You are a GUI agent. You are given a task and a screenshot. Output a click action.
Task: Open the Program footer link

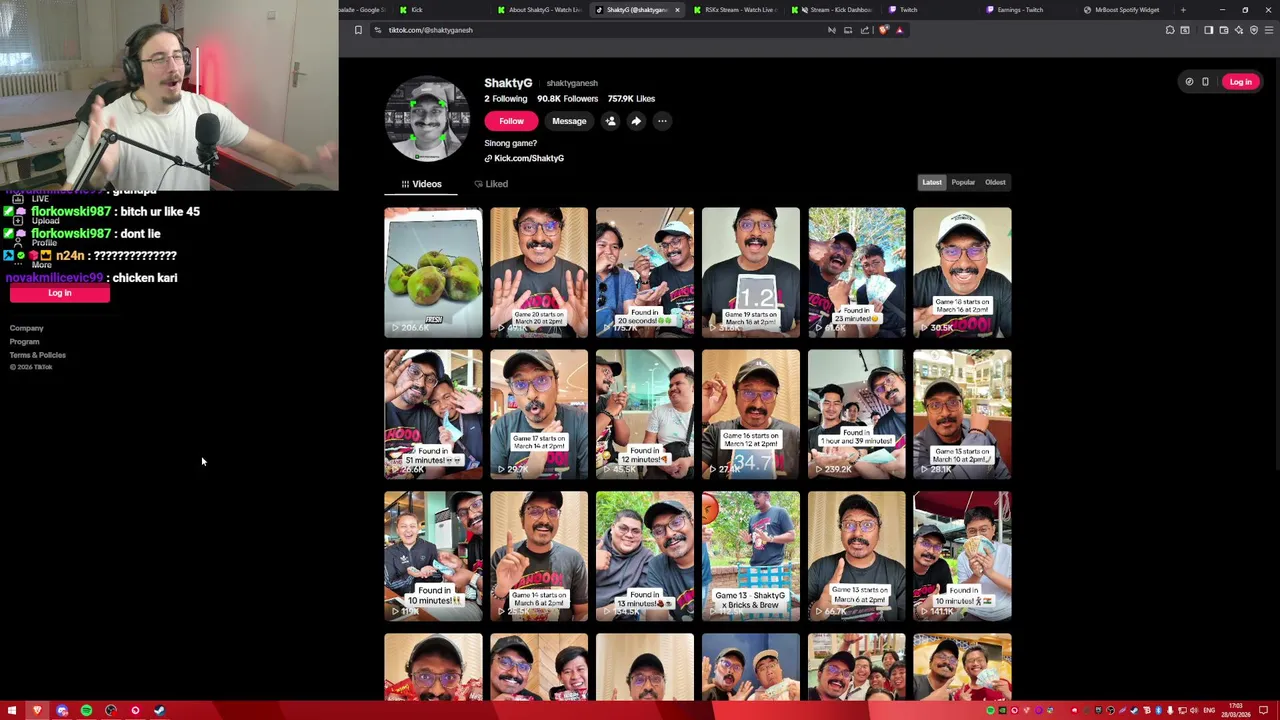click(25, 341)
